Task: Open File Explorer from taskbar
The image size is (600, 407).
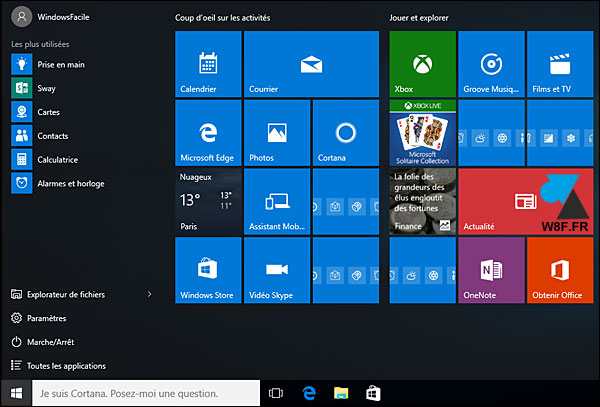Action: pyautogui.click(x=341, y=393)
